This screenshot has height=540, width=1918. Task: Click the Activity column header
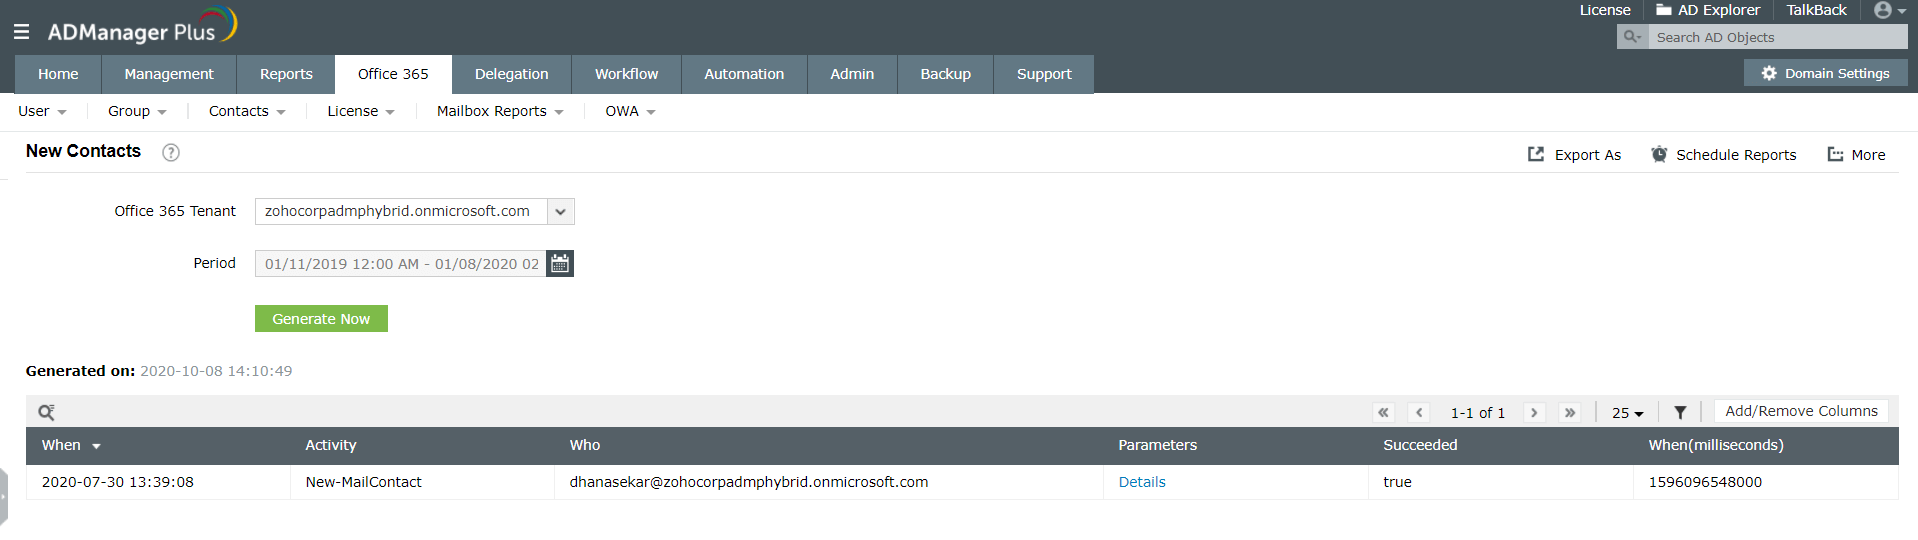click(x=331, y=445)
